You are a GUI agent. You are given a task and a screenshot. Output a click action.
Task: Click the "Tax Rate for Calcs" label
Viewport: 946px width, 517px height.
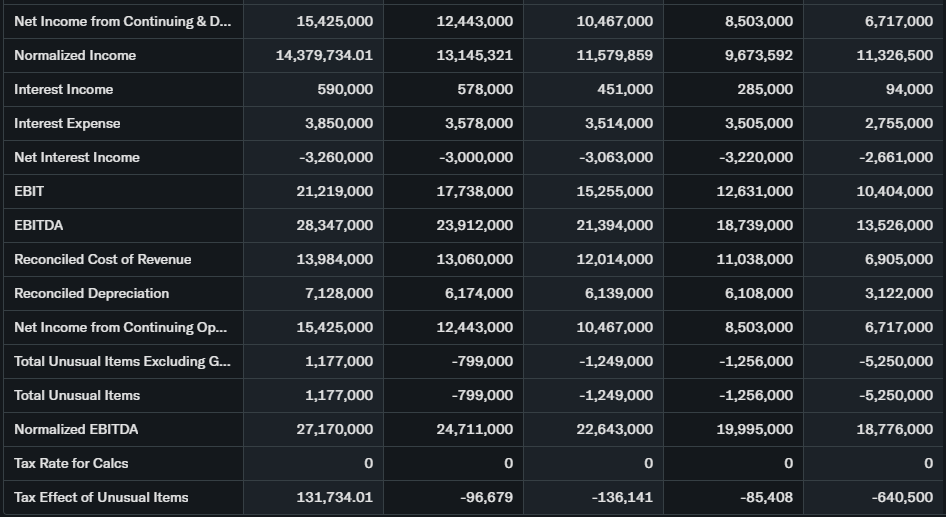(71, 463)
